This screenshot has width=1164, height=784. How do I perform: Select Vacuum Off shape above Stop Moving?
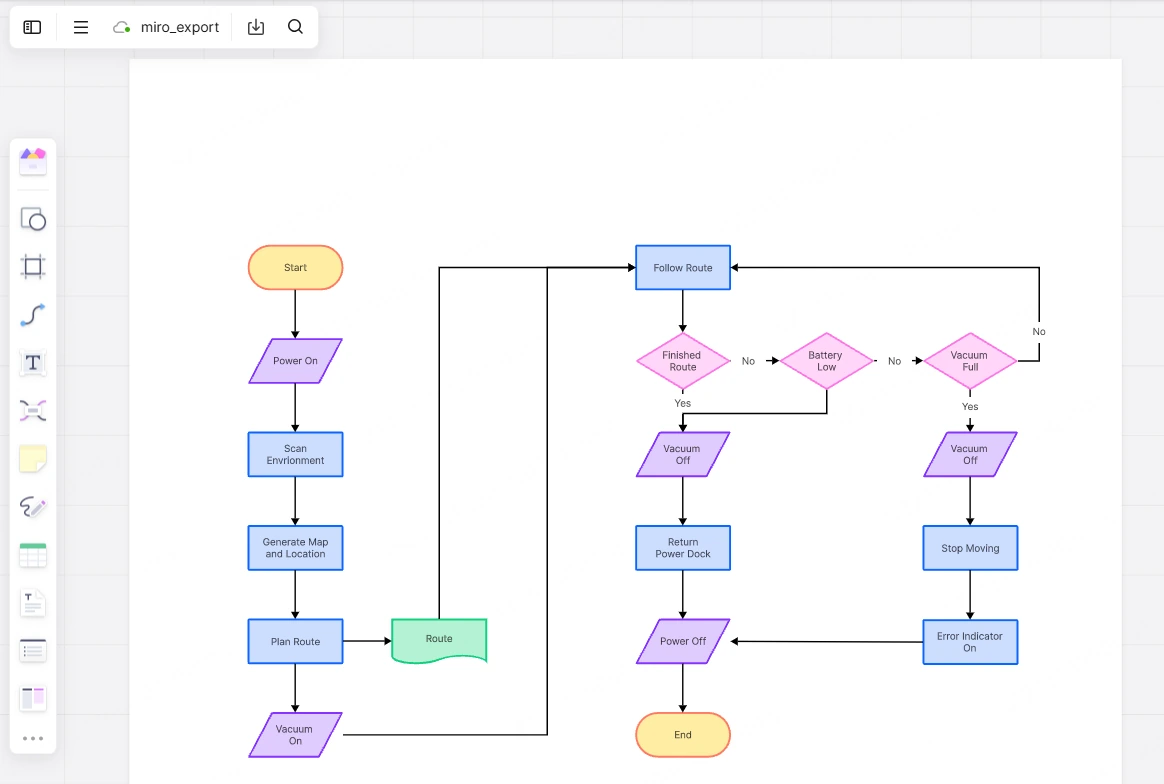970,454
